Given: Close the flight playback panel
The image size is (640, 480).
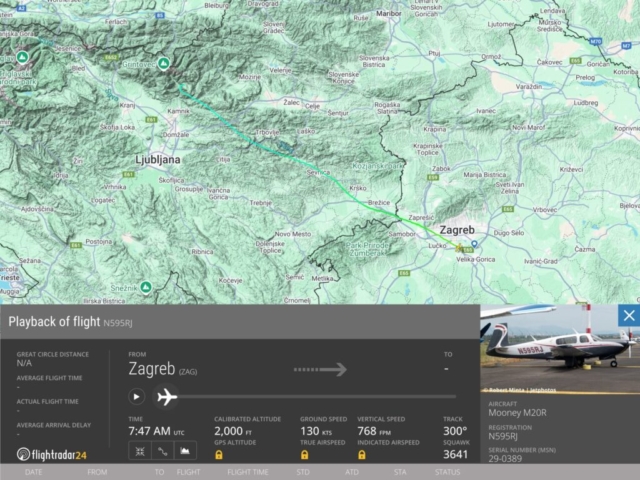Looking at the screenshot, I should point(629,316).
